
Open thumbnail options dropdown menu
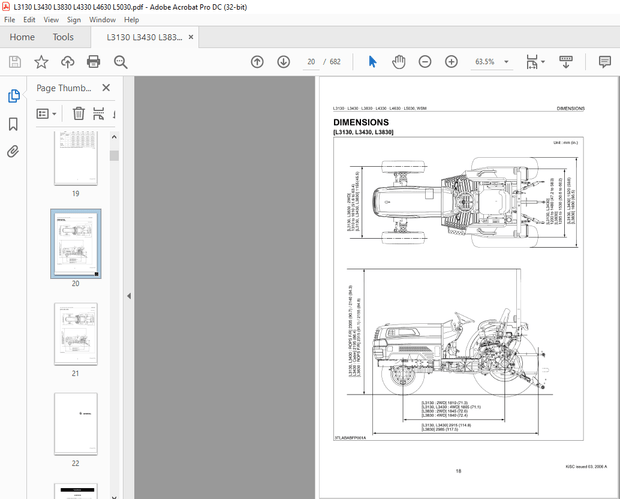pyautogui.click(x=46, y=114)
